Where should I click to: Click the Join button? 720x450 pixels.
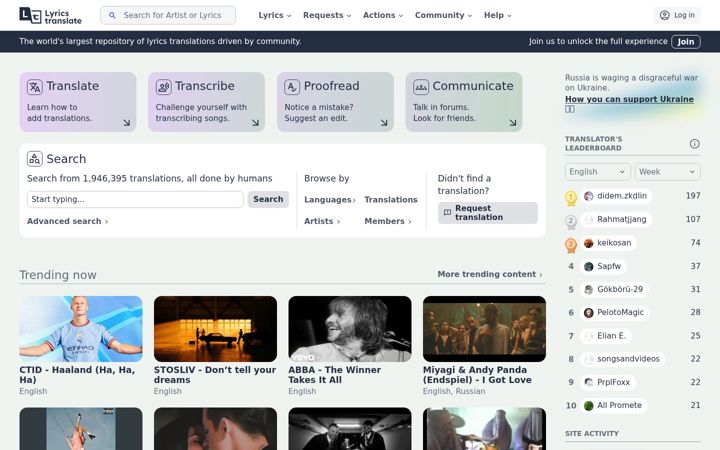click(x=686, y=42)
